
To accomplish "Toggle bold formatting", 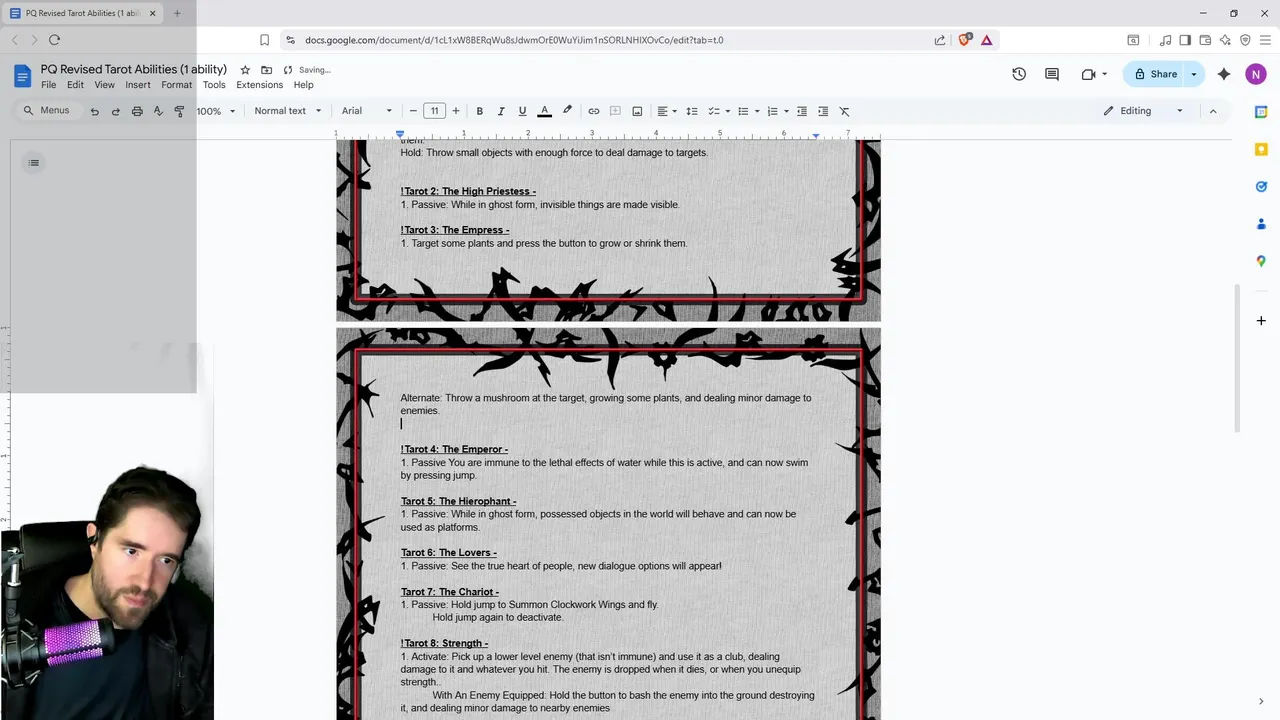I will [x=480, y=111].
